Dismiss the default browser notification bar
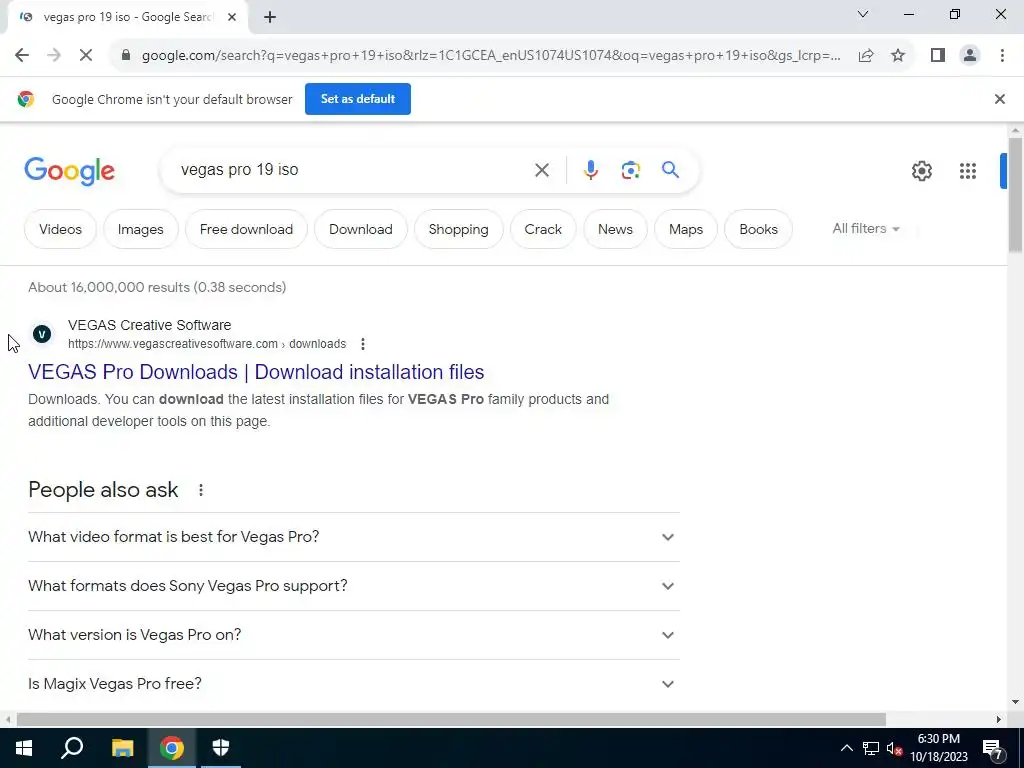Screen dimensions: 1024x768 coord(1000,99)
